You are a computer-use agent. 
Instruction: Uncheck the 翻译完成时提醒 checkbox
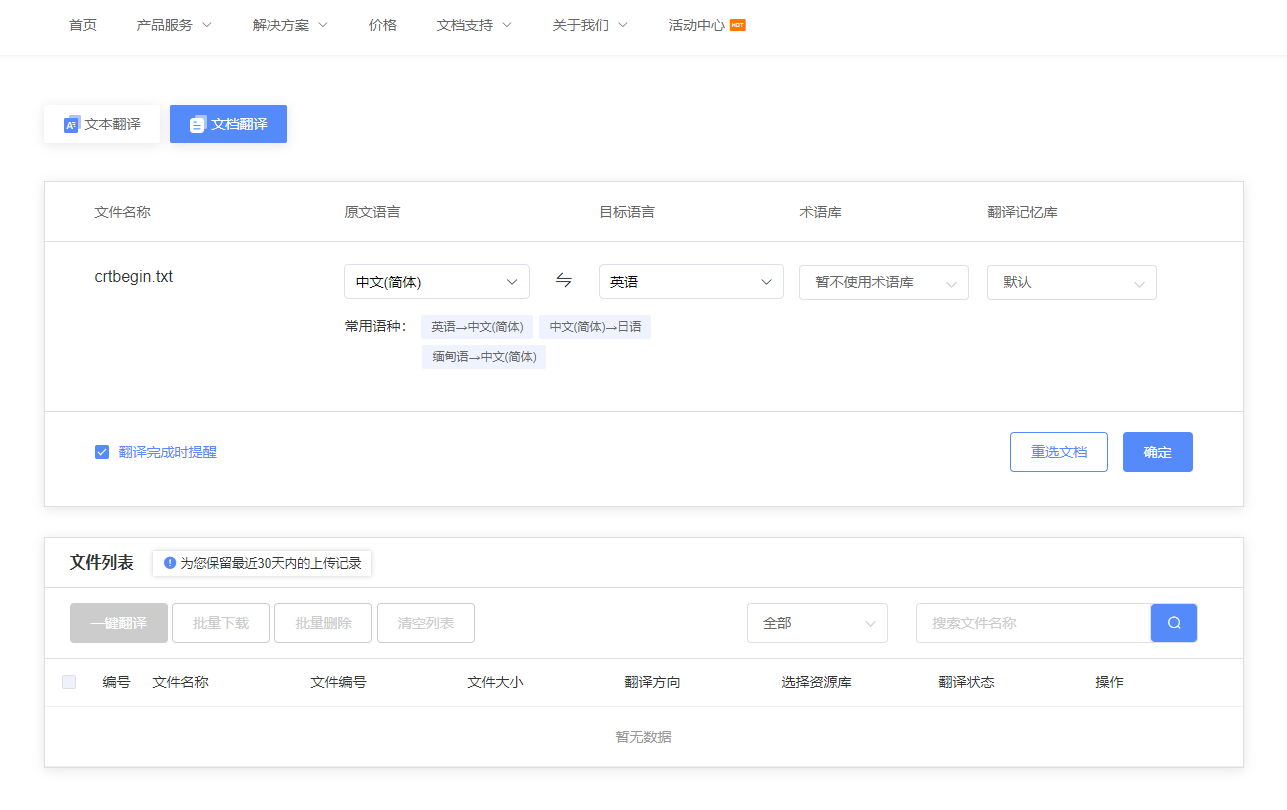pyautogui.click(x=102, y=452)
